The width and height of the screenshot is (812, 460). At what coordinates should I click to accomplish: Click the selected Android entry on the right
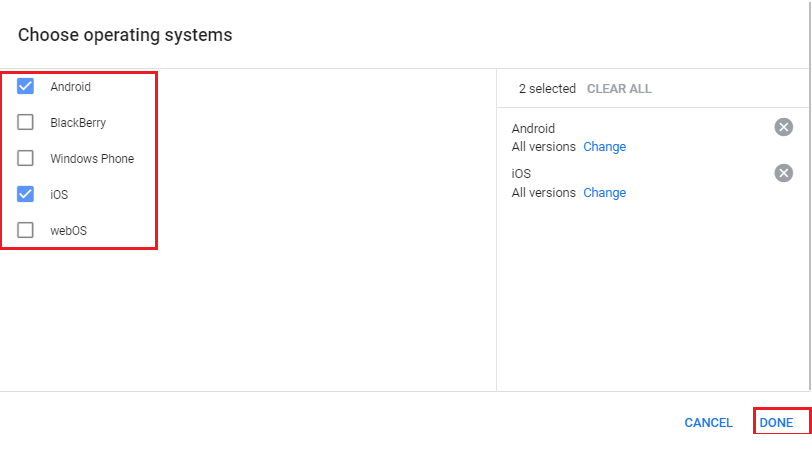coord(533,128)
